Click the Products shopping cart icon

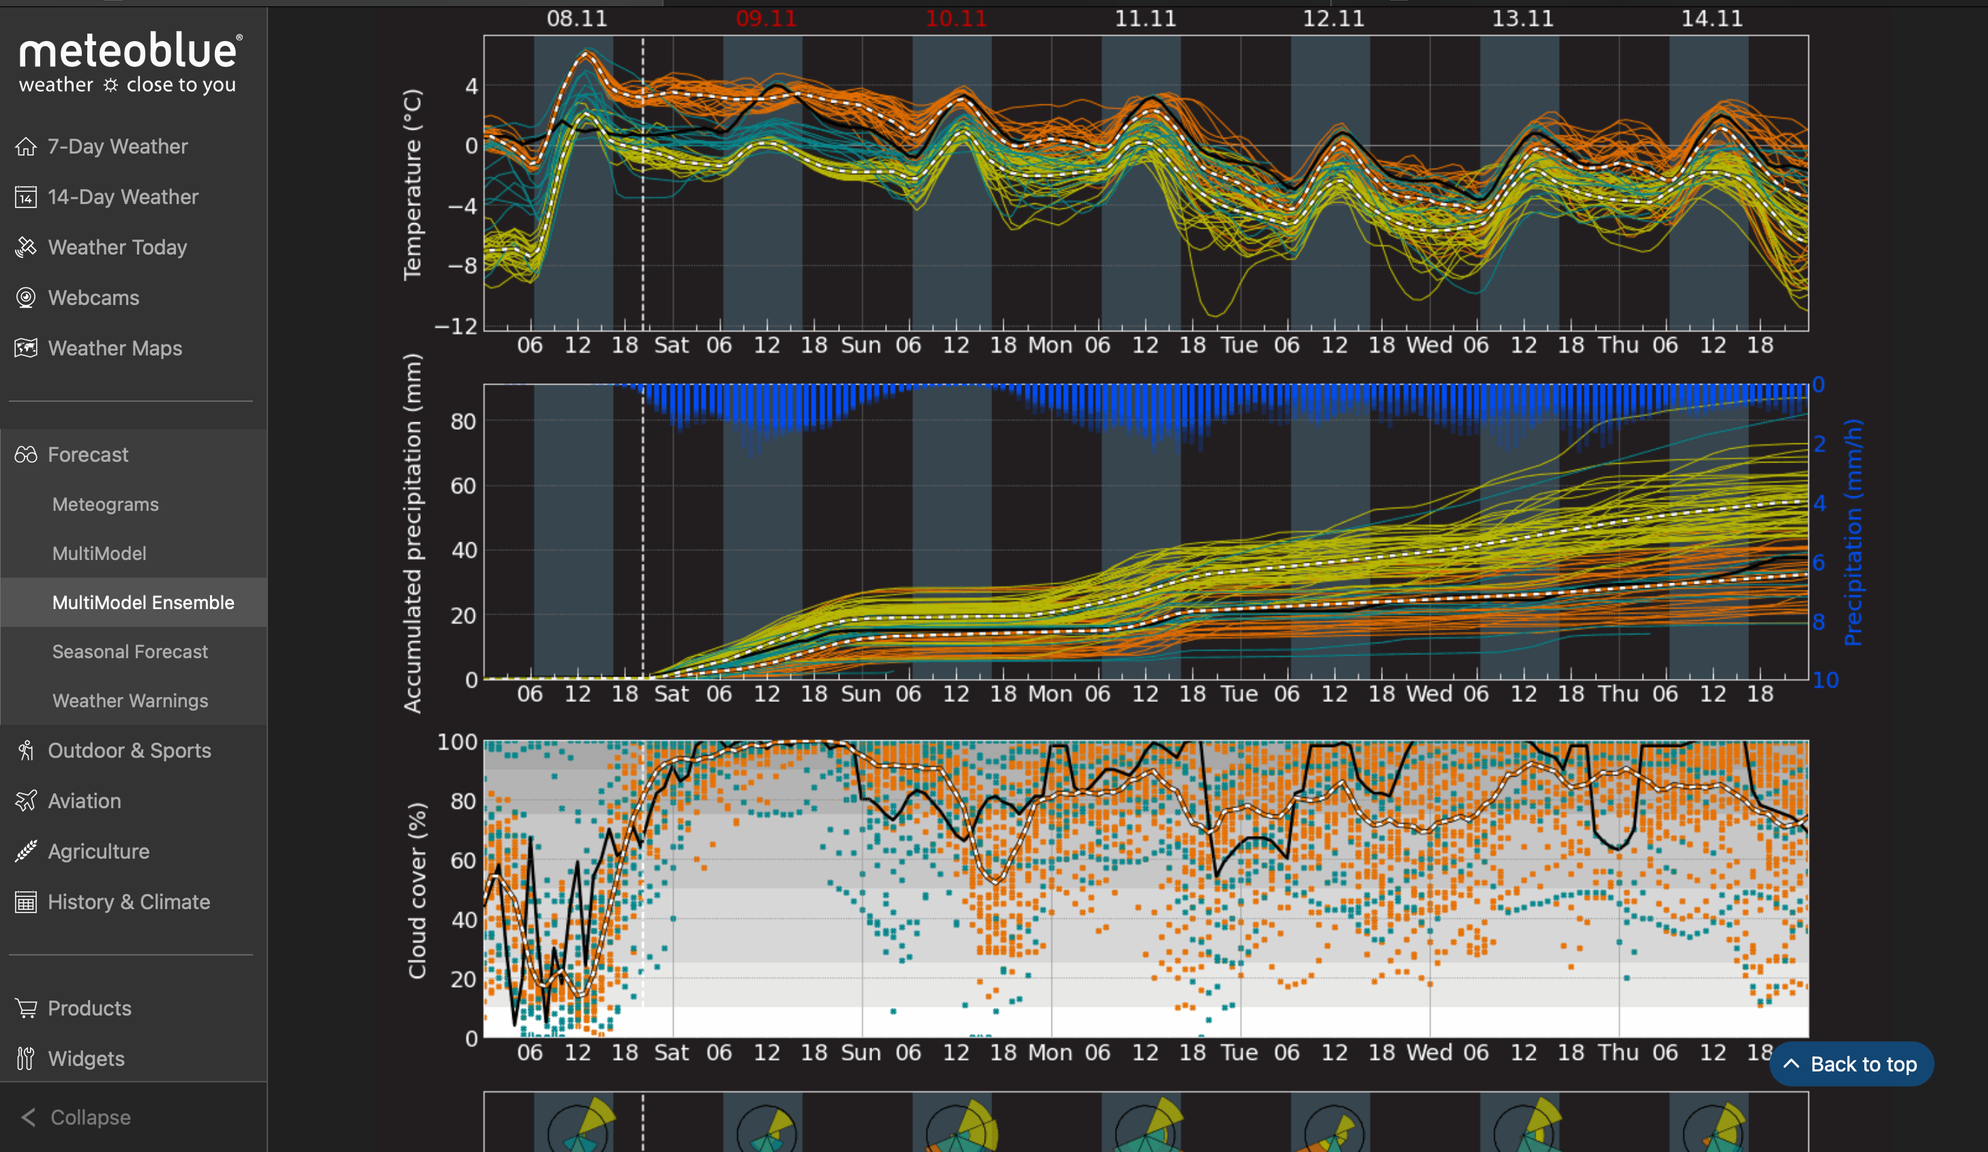[26, 1008]
